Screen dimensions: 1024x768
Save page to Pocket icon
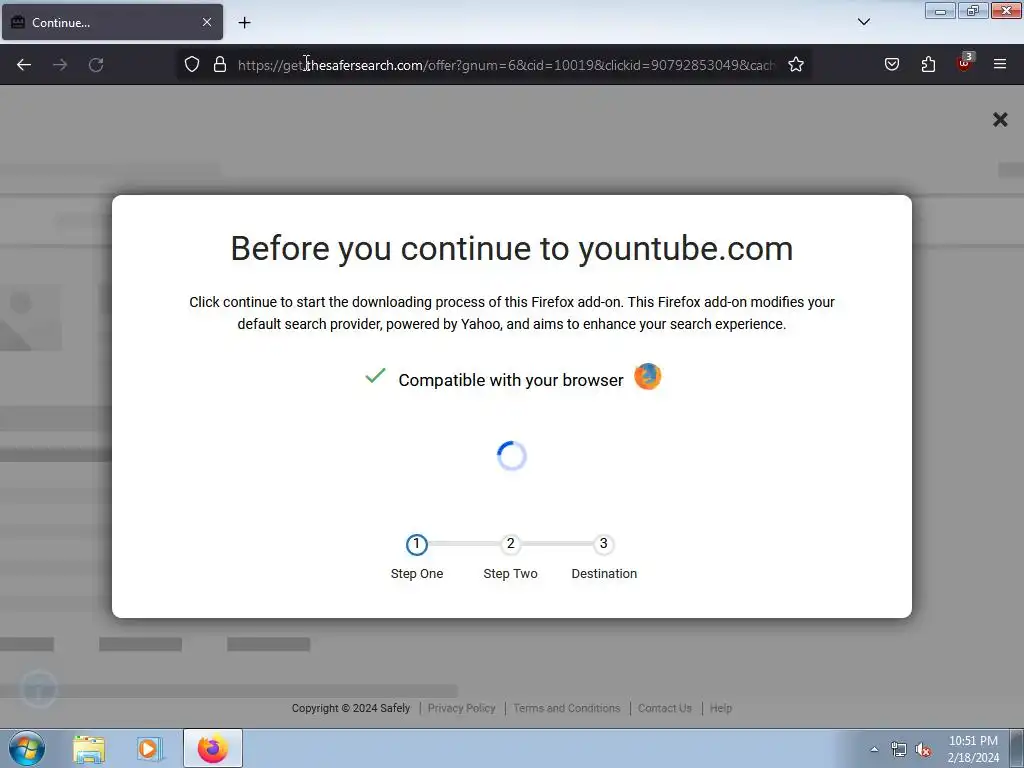tap(891, 65)
